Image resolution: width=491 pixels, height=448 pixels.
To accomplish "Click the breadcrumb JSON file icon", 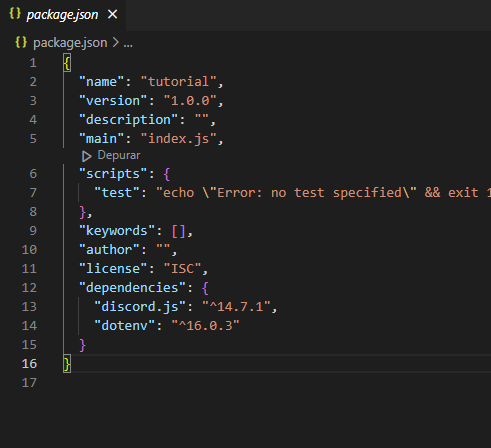I will (x=21, y=42).
